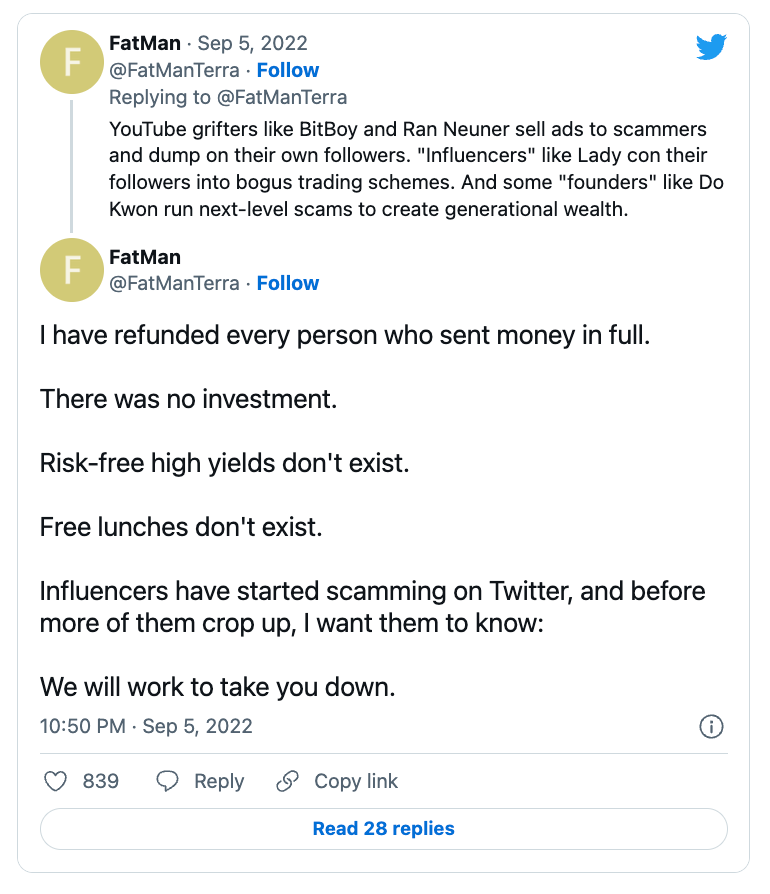Open the Sep 5, 2022 date on parent tweet
Image resolution: width=770 pixels, height=894 pixels.
pyautogui.click(x=252, y=43)
